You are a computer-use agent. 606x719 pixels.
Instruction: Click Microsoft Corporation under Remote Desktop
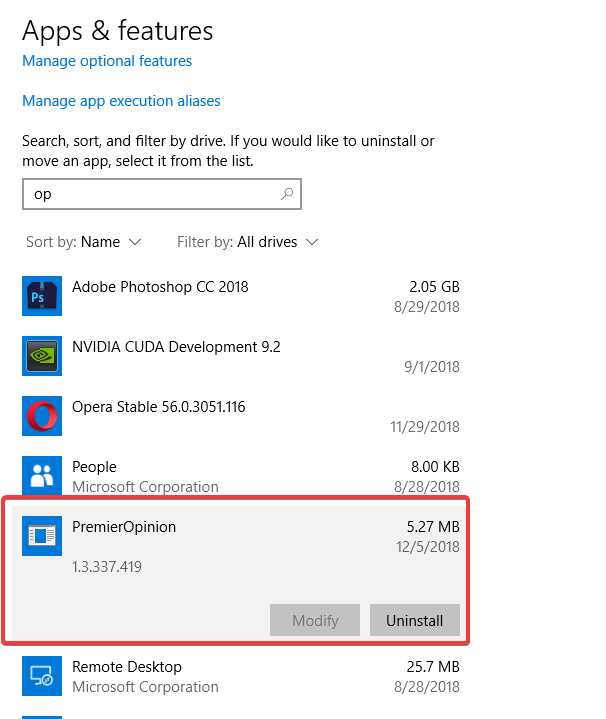(145, 687)
